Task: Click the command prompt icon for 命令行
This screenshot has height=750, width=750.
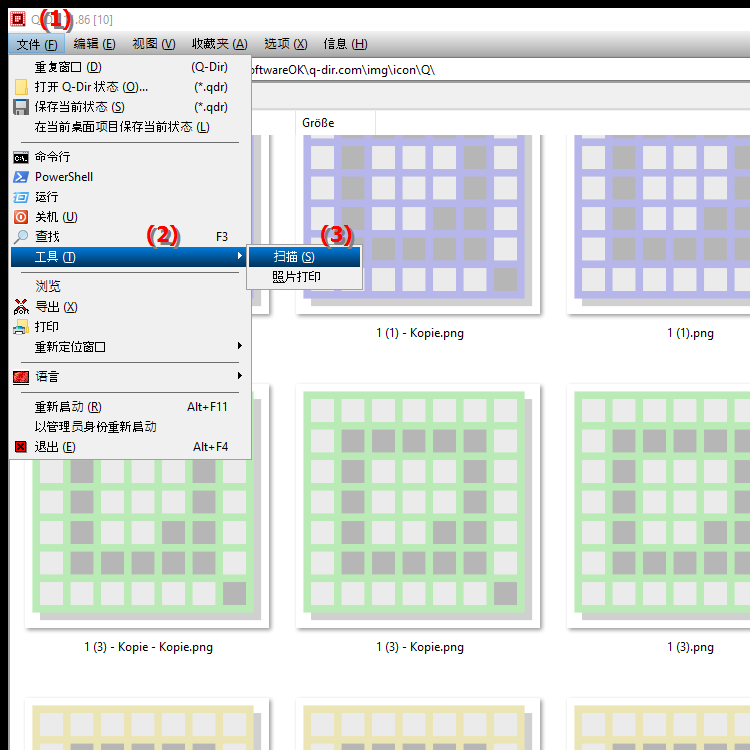Action: (21, 157)
